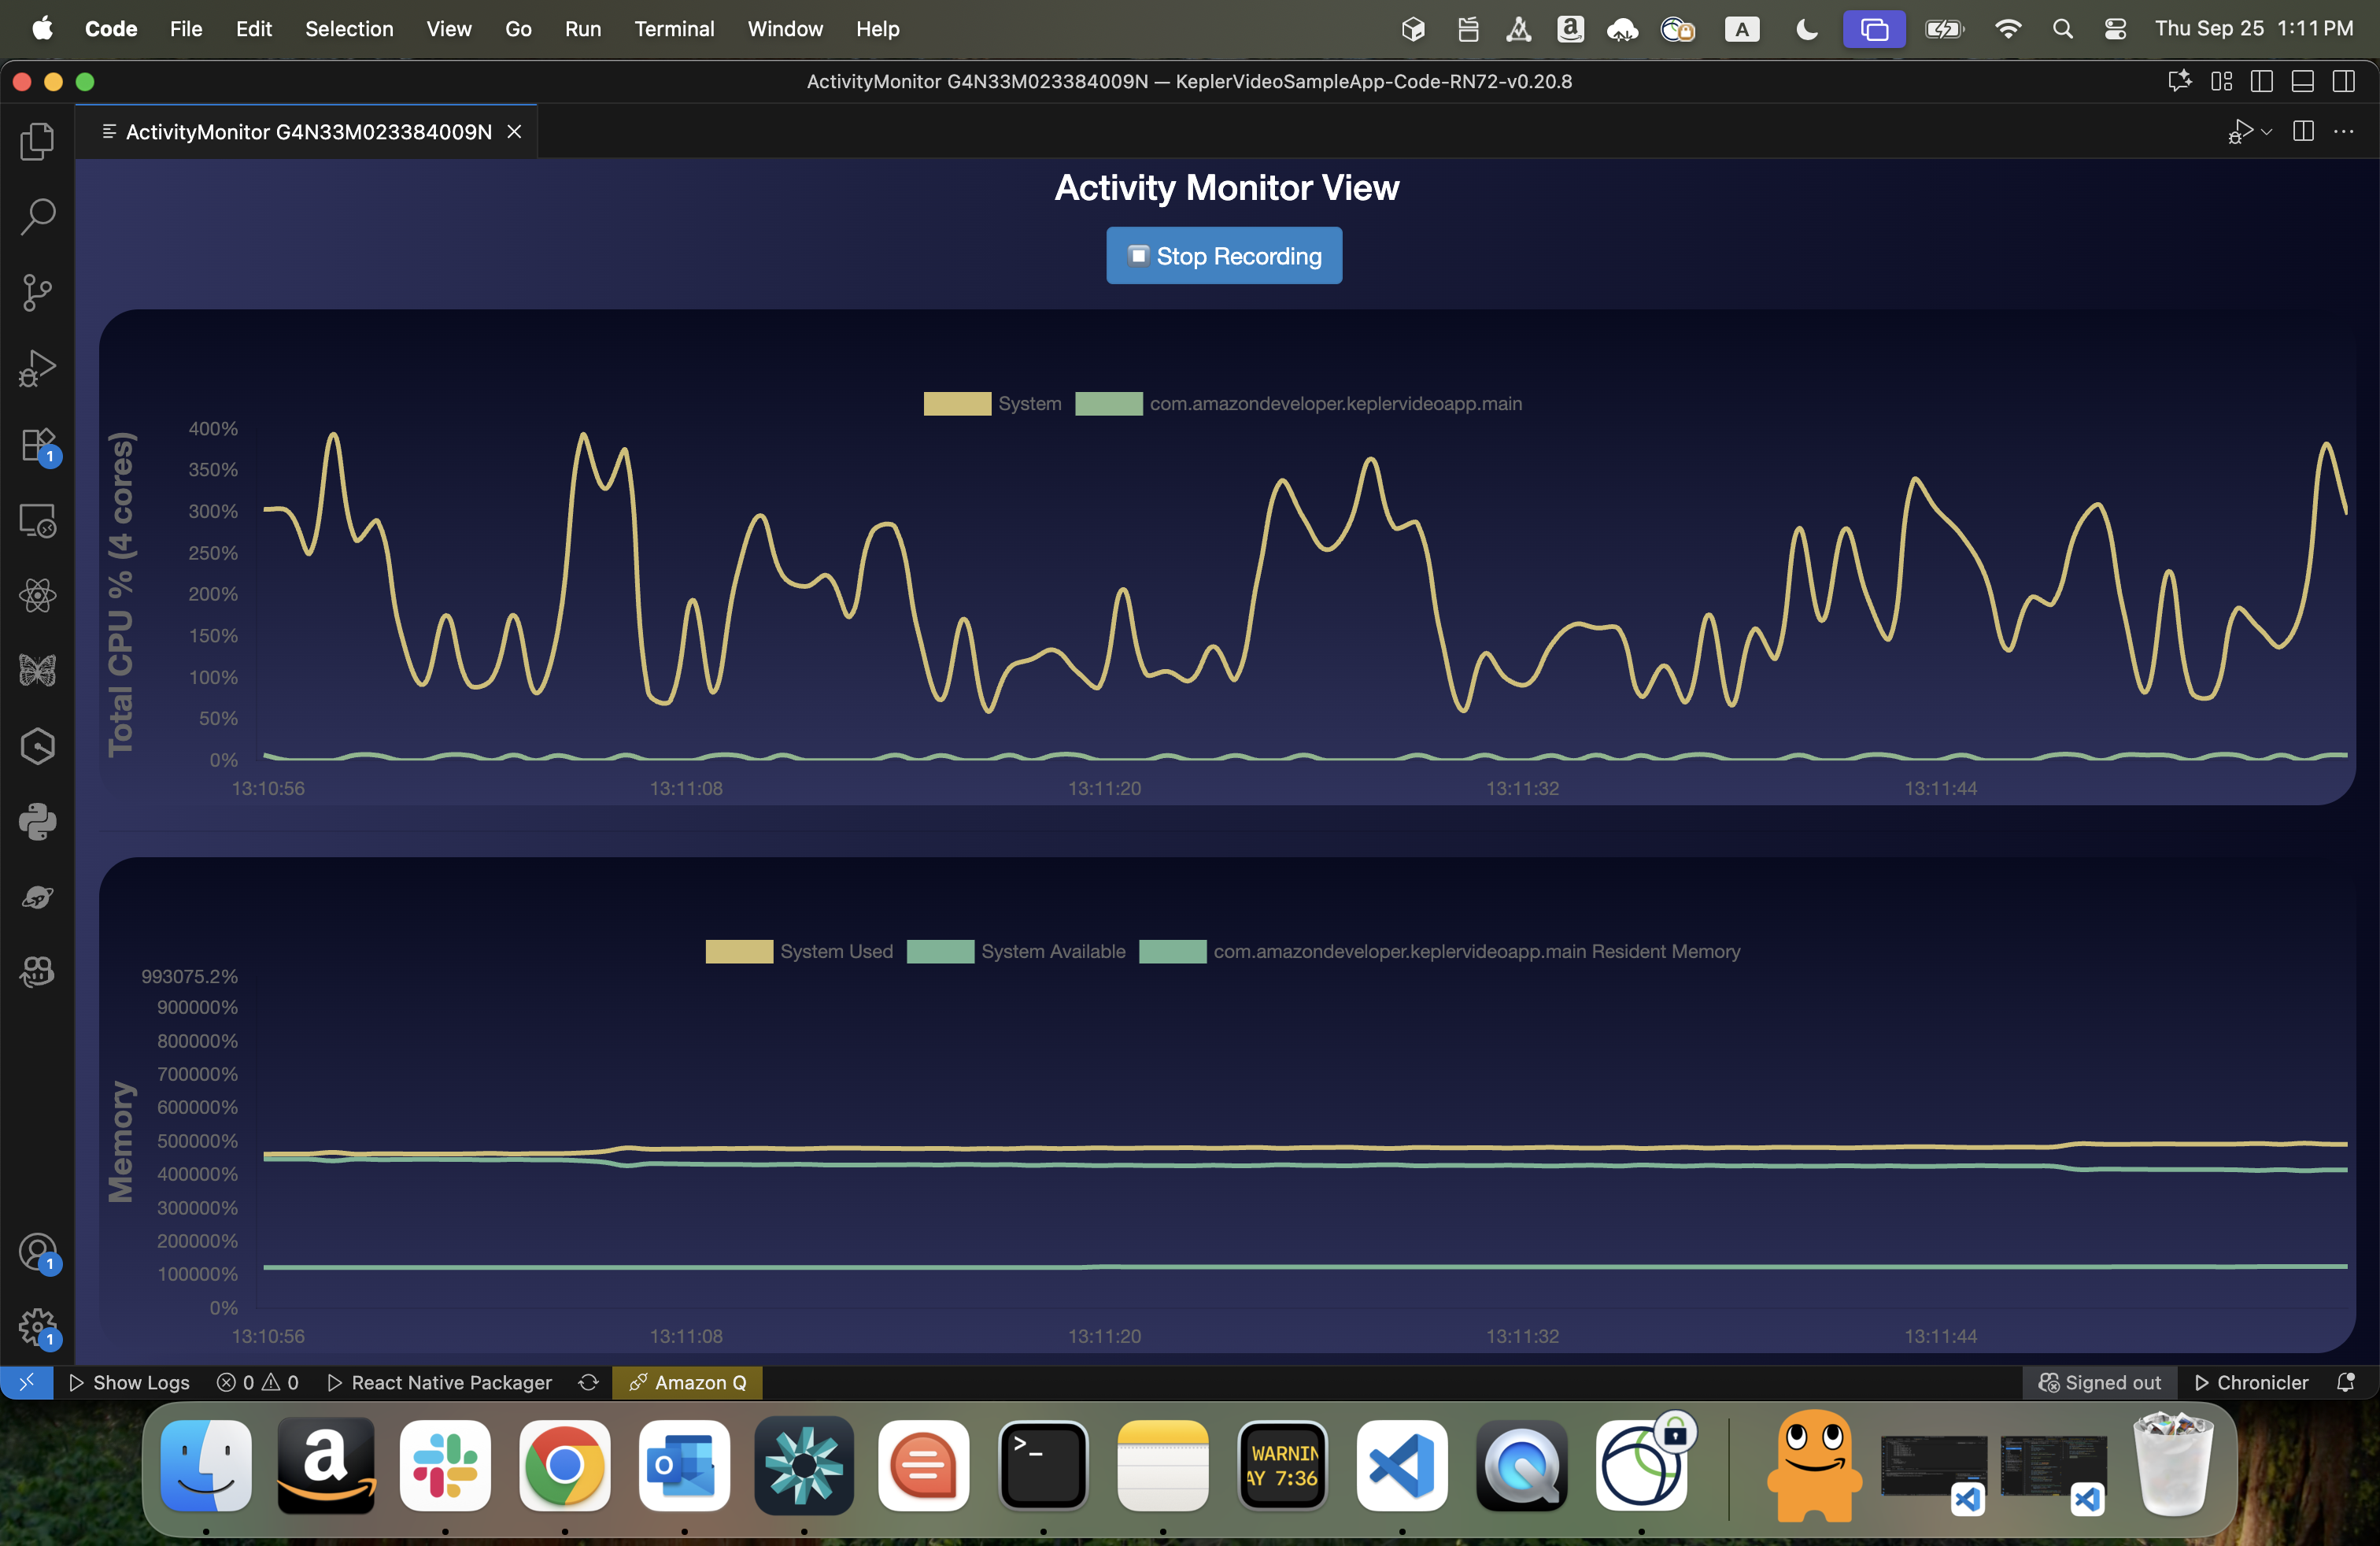This screenshot has width=2380, height=1546.
Task: Click the Stop Recording button
Action: tap(1223, 256)
